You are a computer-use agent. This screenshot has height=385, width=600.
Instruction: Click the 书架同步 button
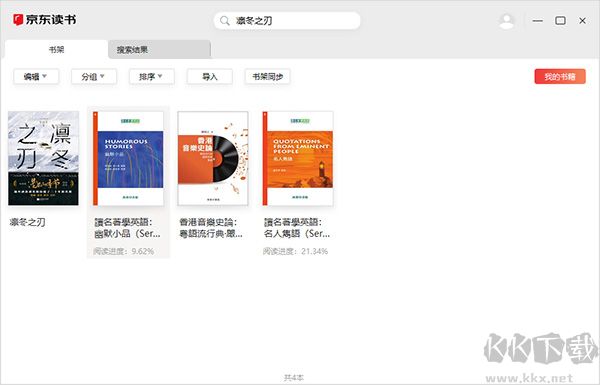point(267,77)
